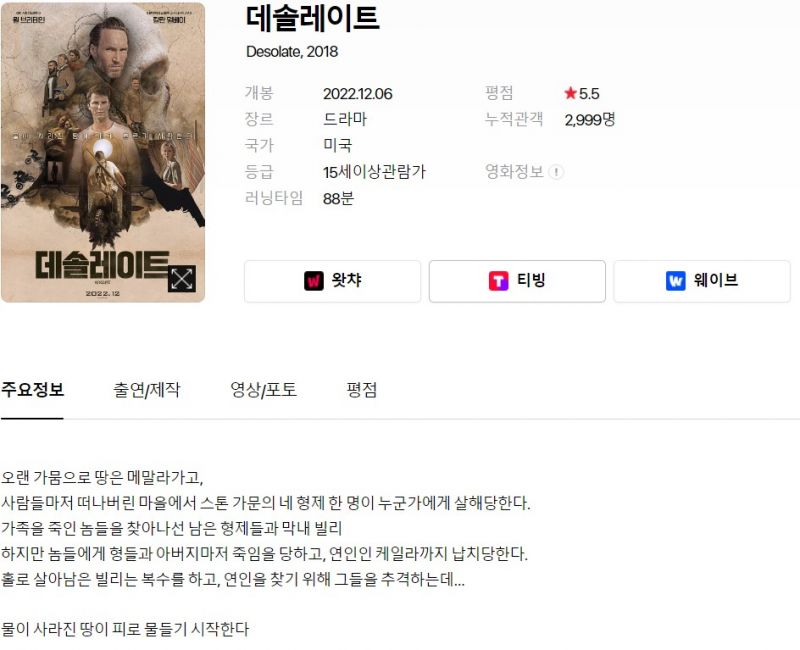The height and width of the screenshot is (650, 800).
Task: Click the 영화정보 info exclamation icon
Action: pos(556,172)
